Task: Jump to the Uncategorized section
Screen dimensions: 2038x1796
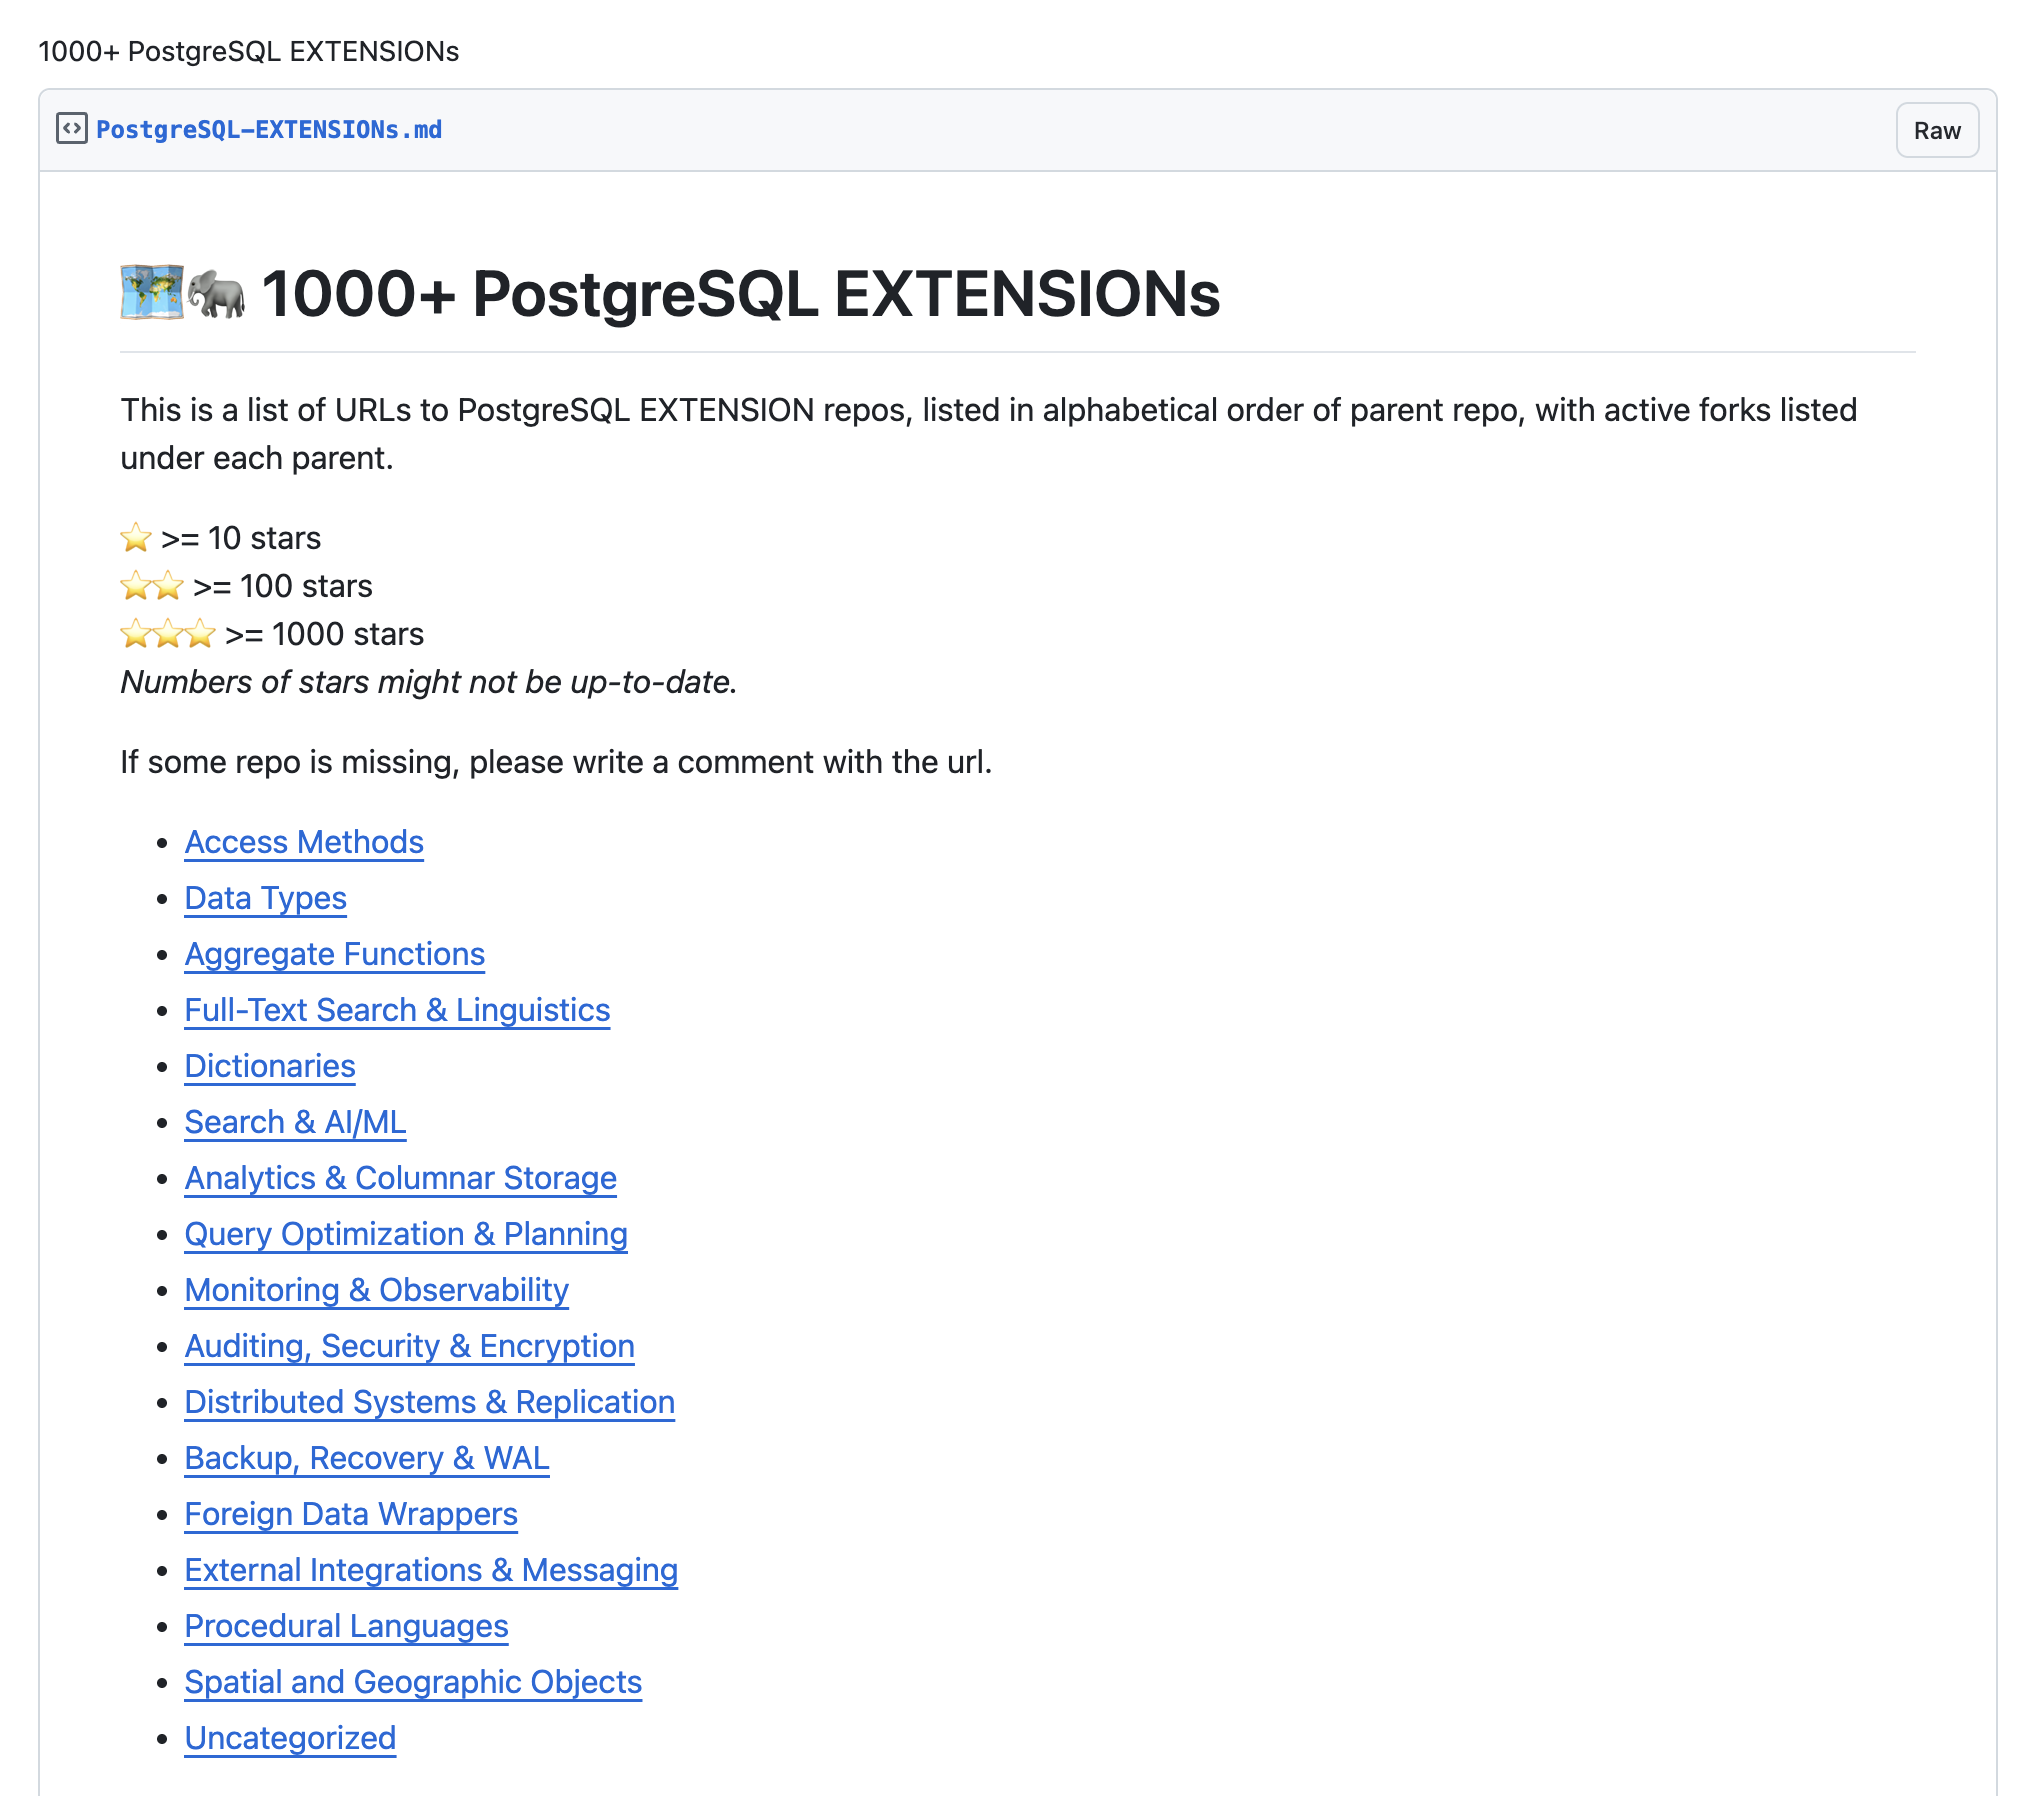Action: (x=291, y=1738)
